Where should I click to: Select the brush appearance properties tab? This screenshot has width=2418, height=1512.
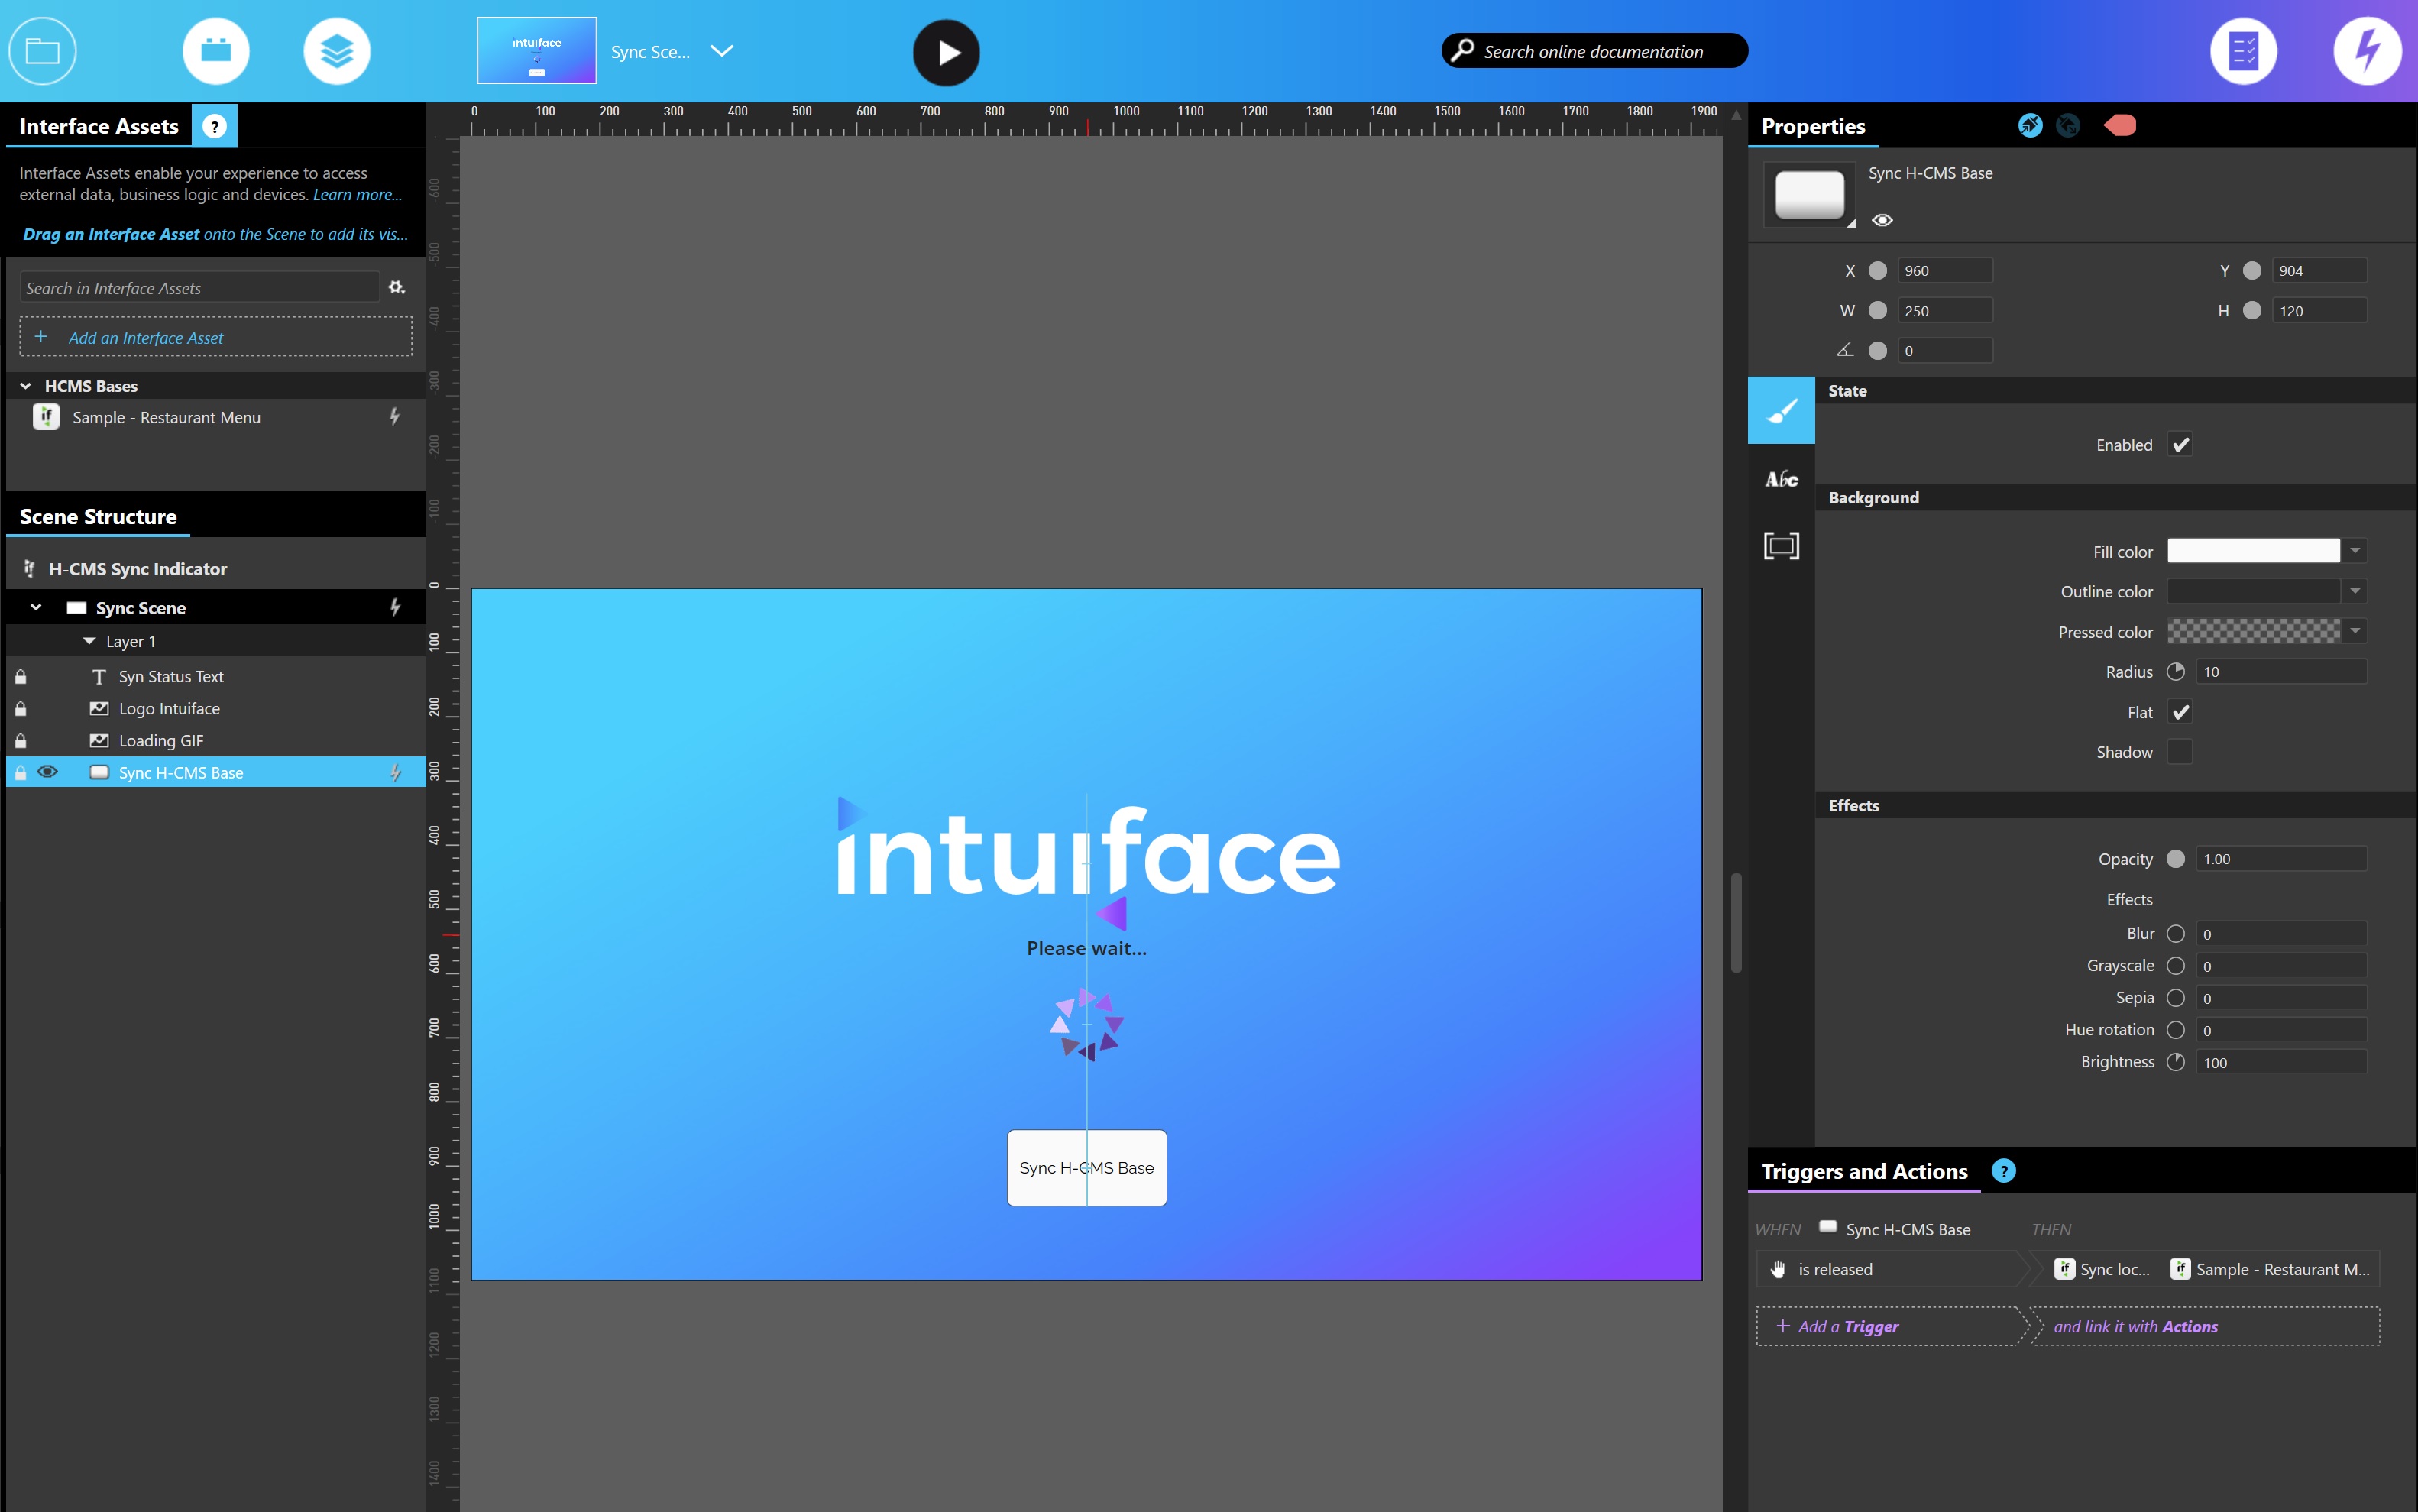click(x=1781, y=410)
